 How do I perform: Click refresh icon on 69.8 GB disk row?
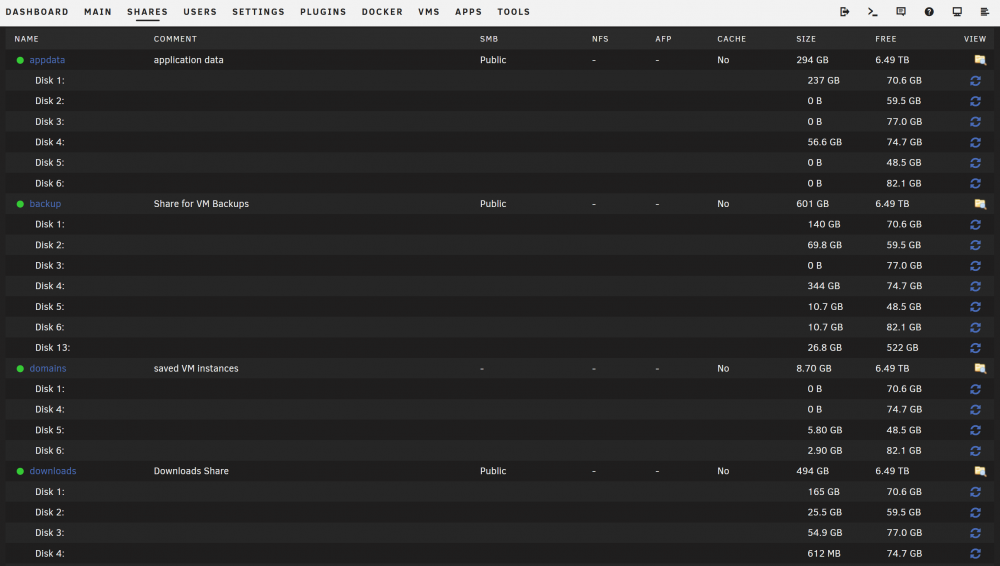pos(975,245)
